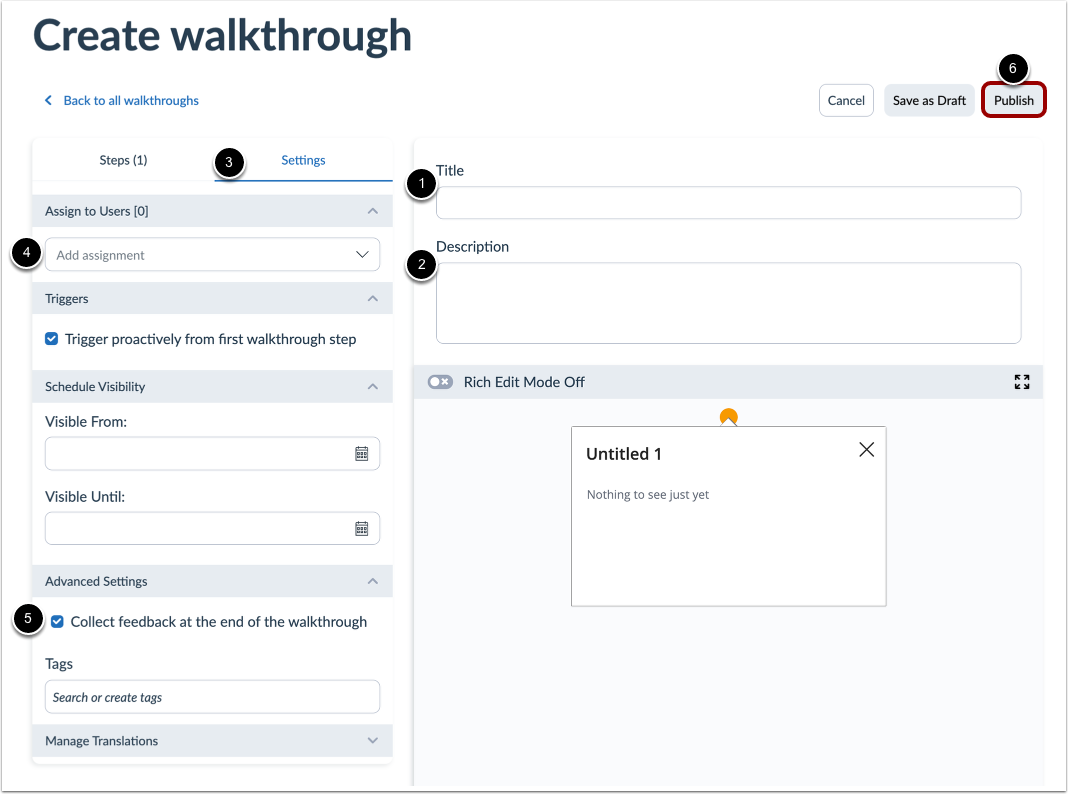Cancel creating the walkthrough

tap(846, 100)
